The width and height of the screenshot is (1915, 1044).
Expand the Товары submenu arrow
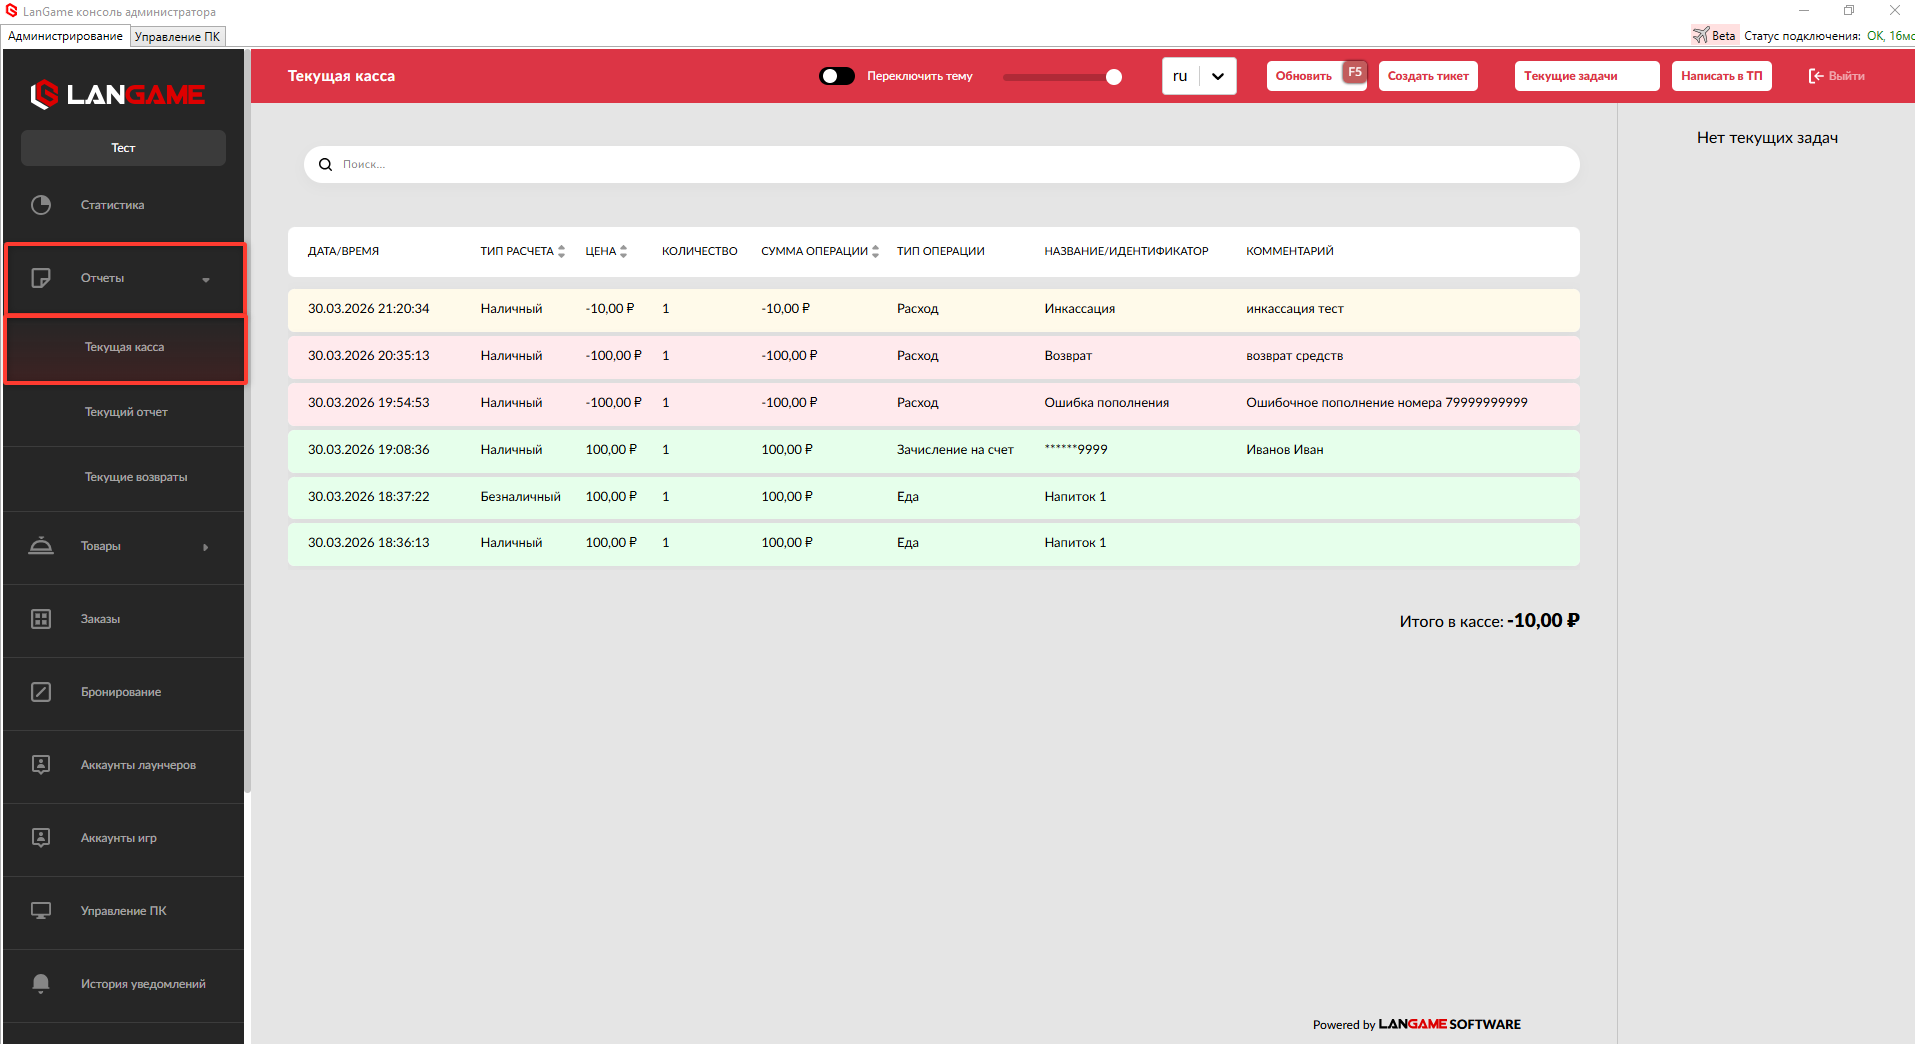pos(206,547)
